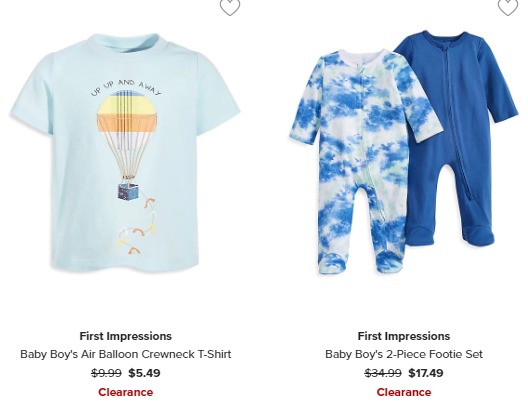
Task: Click First Impressions brand above the T-Shirt title
Action: tap(126, 336)
